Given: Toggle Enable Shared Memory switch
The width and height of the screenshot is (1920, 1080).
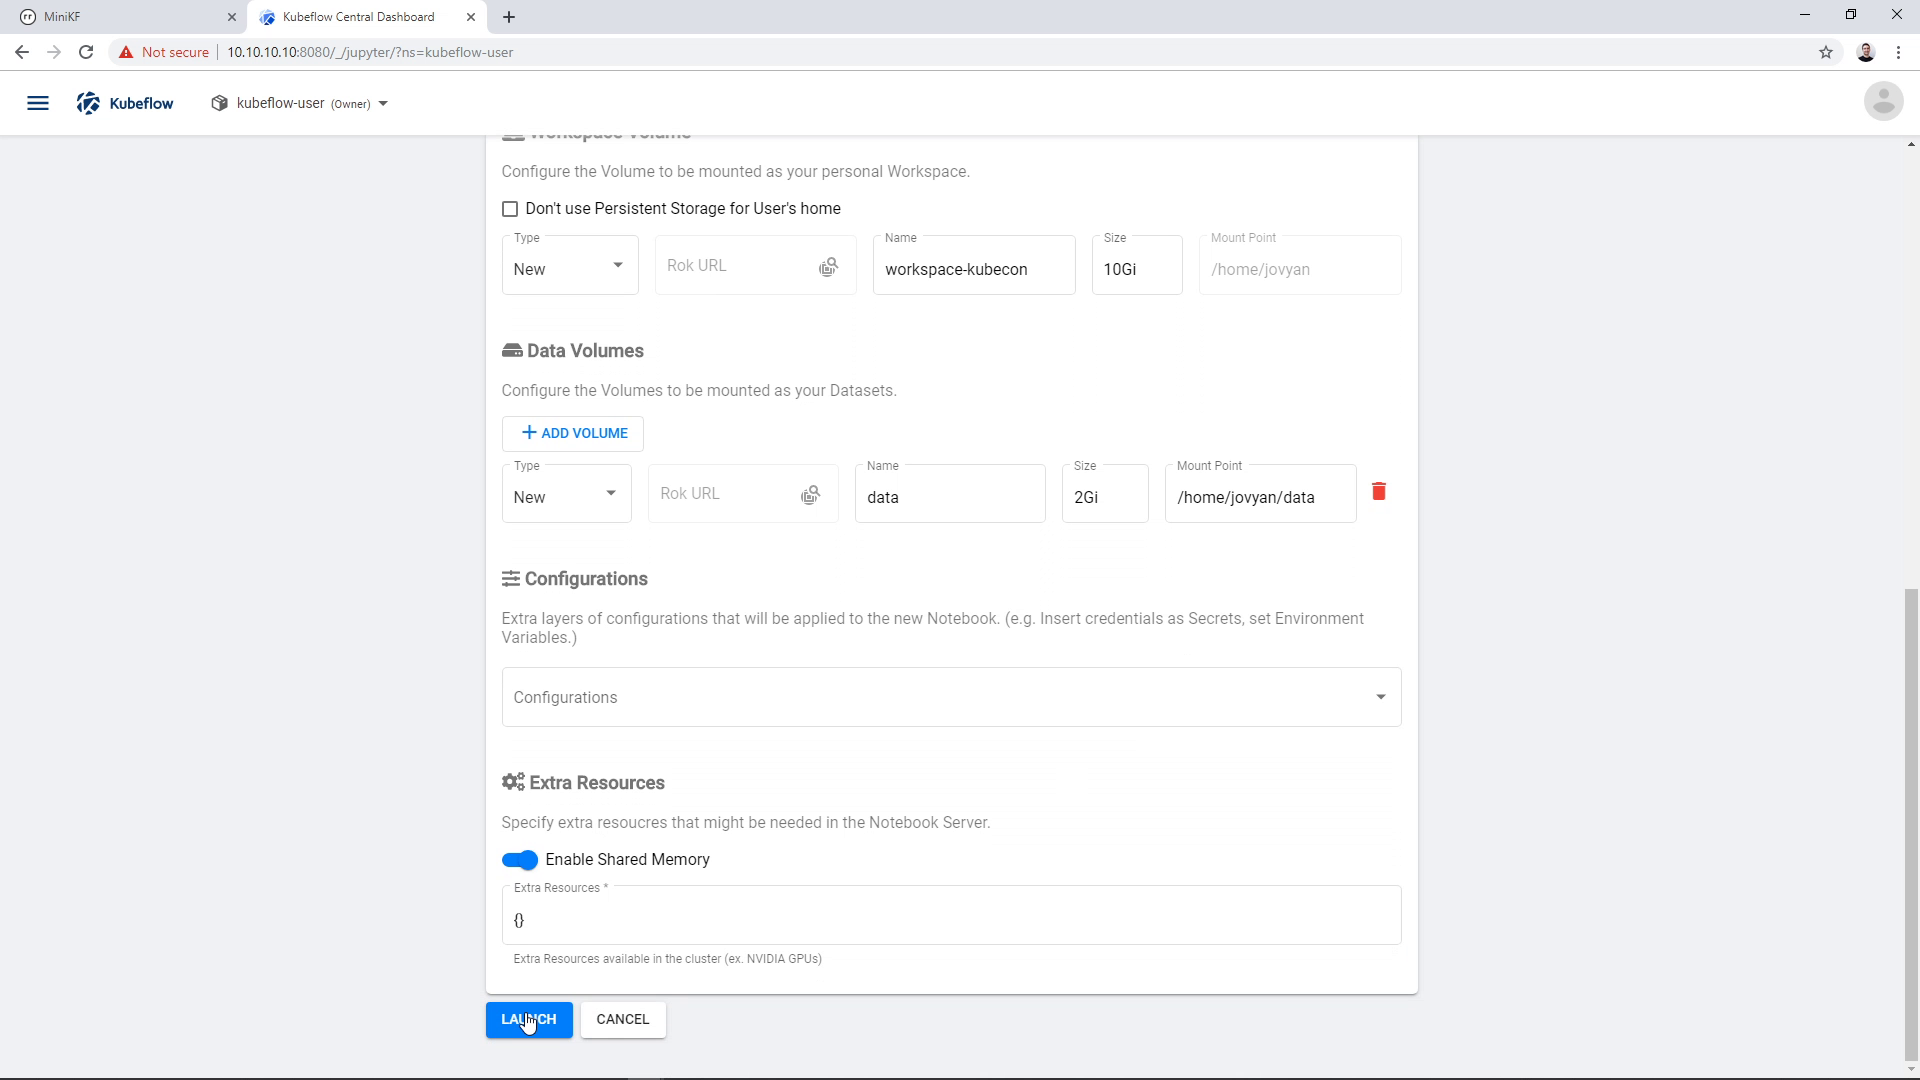Looking at the screenshot, I should pos(520,860).
